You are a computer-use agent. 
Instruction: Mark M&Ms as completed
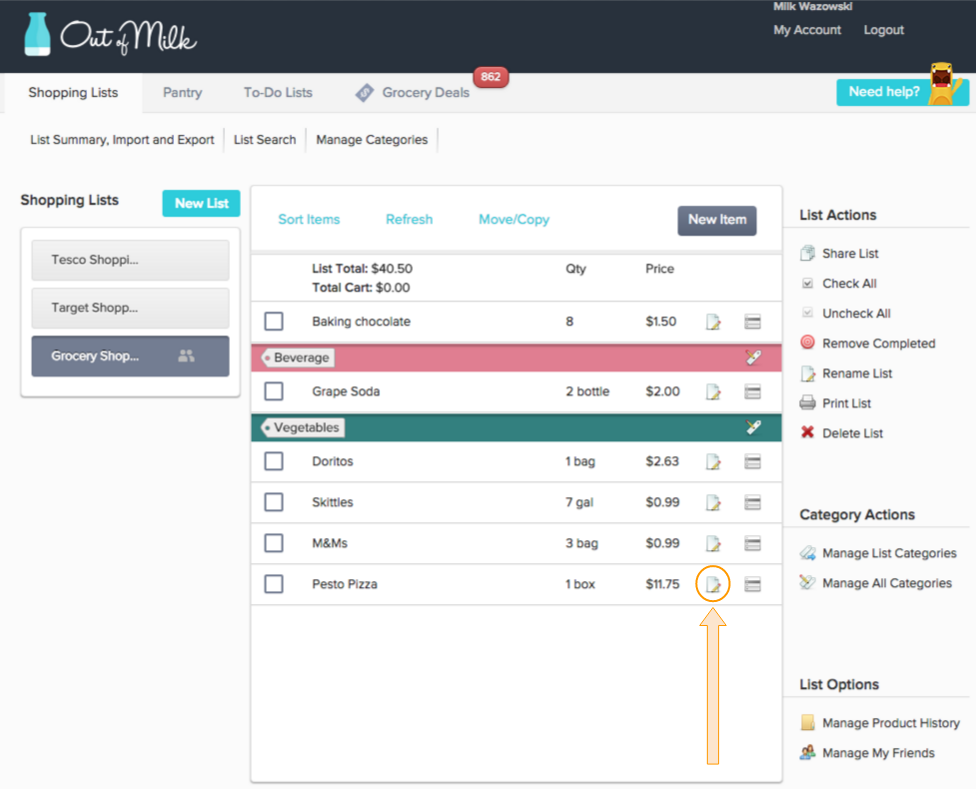pyautogui.click(x=274, y=543)
